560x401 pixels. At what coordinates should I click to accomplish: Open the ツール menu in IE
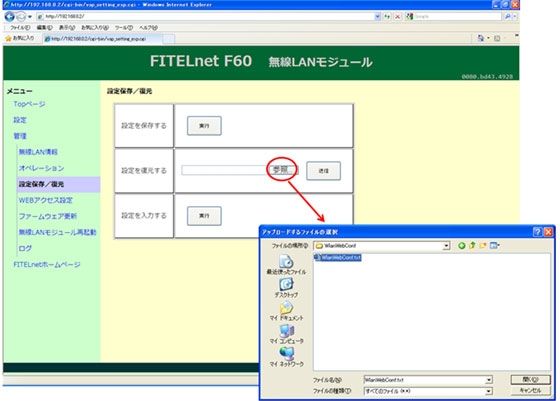(124, 27)
